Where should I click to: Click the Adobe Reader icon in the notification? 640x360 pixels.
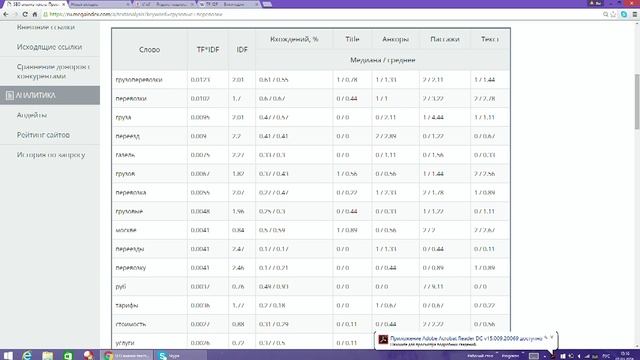383,340
